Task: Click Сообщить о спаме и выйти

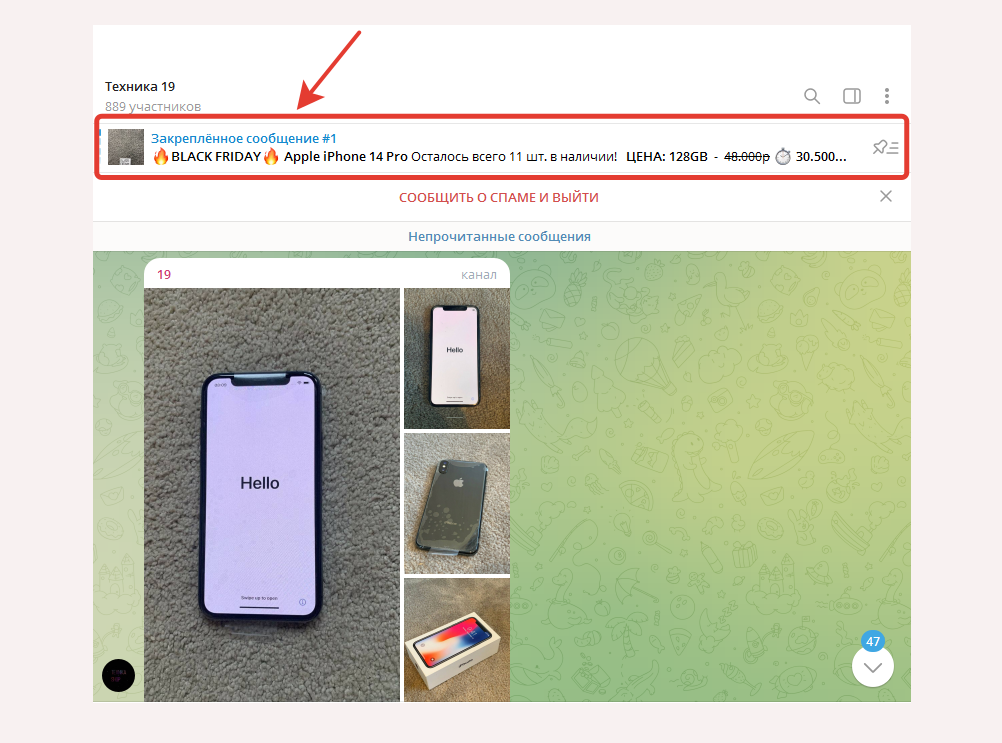Action: coord(498,197)
